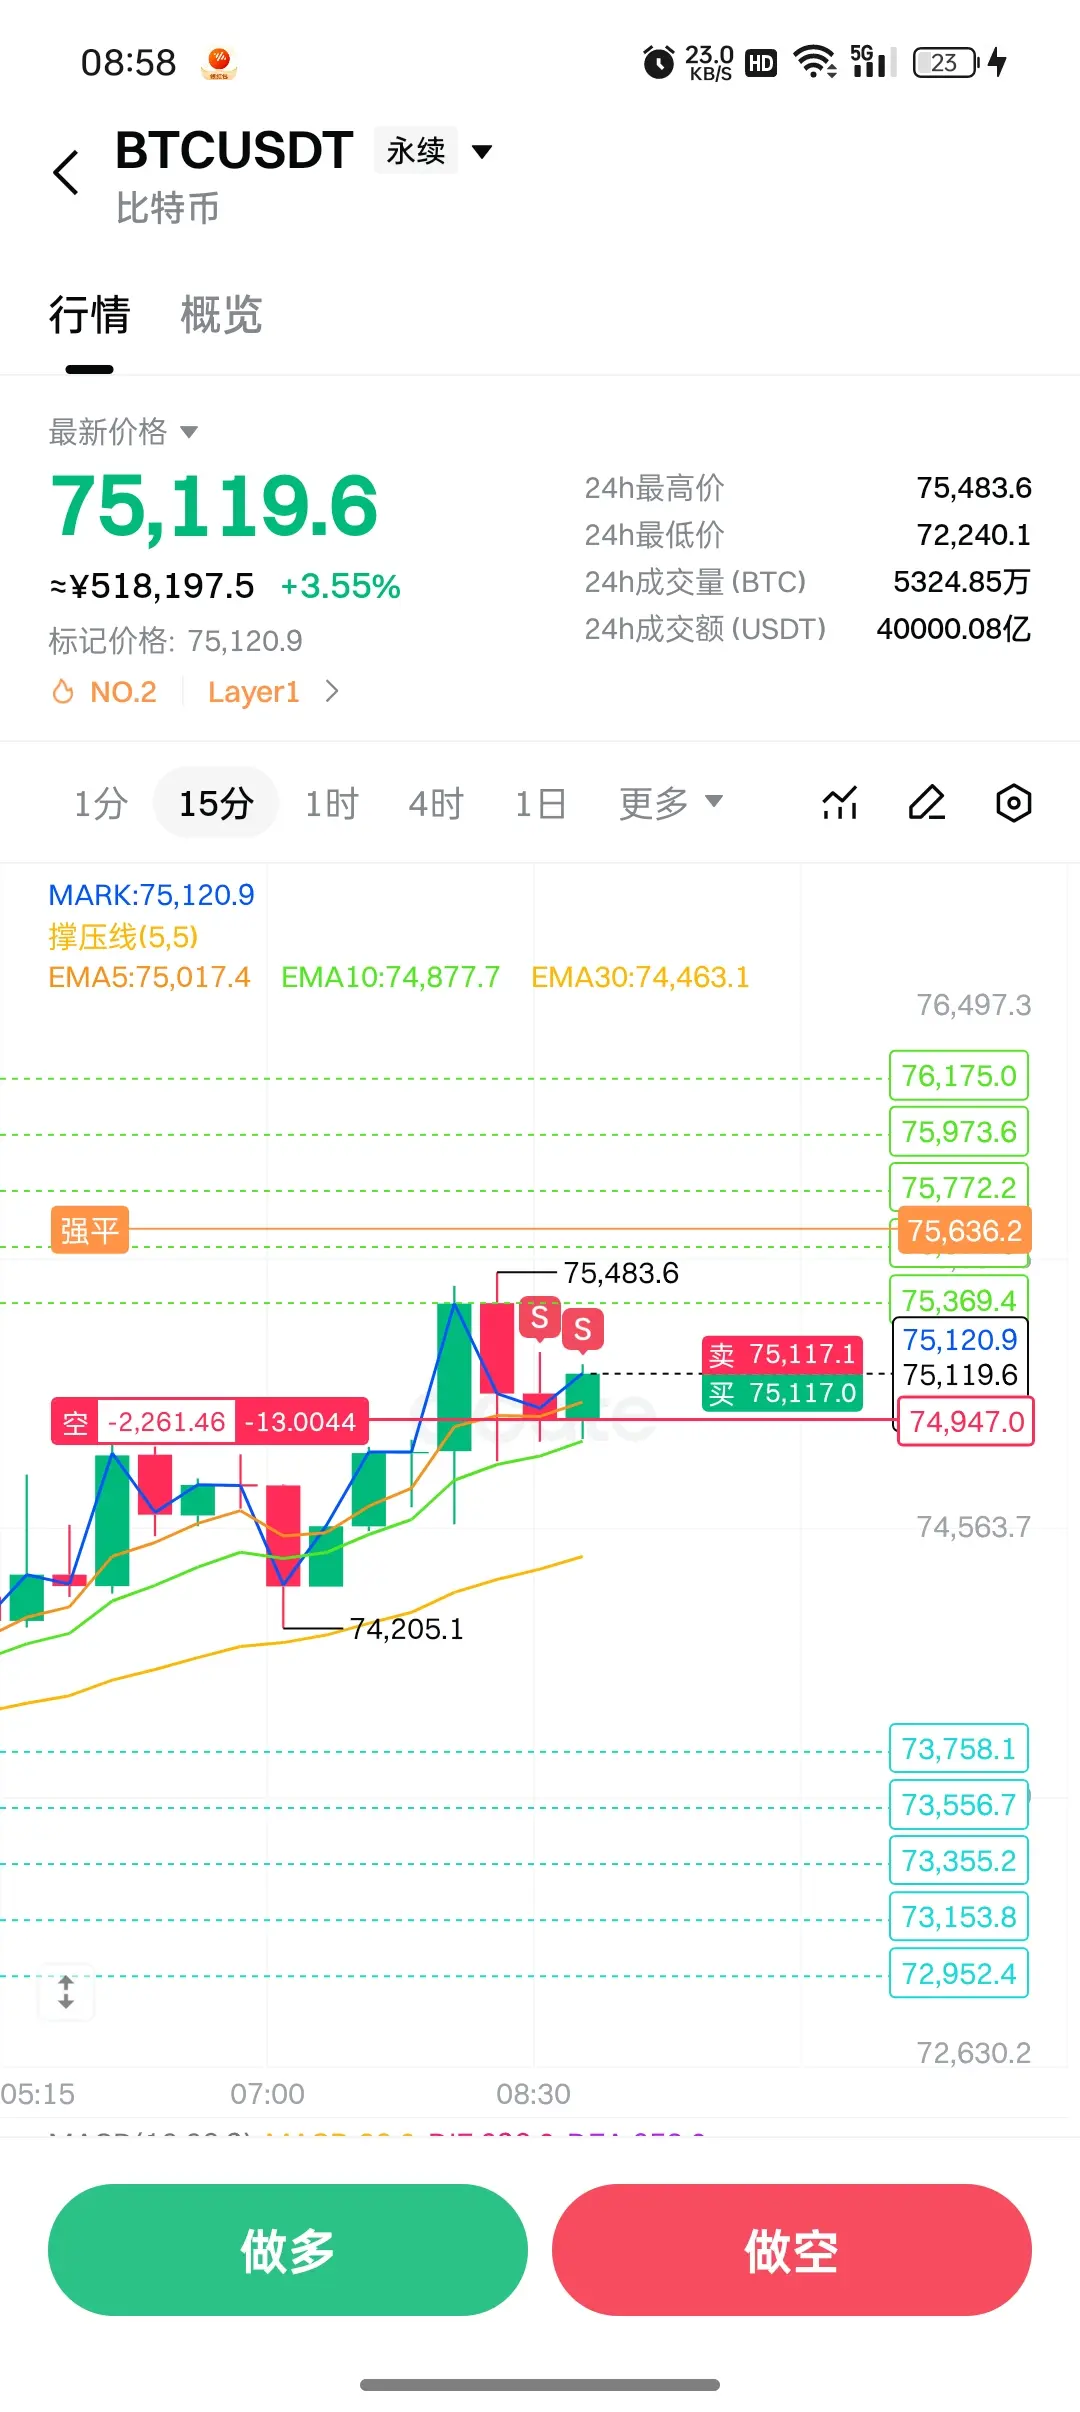Tap the 74,947.0 position price tag

point(966,1422)
